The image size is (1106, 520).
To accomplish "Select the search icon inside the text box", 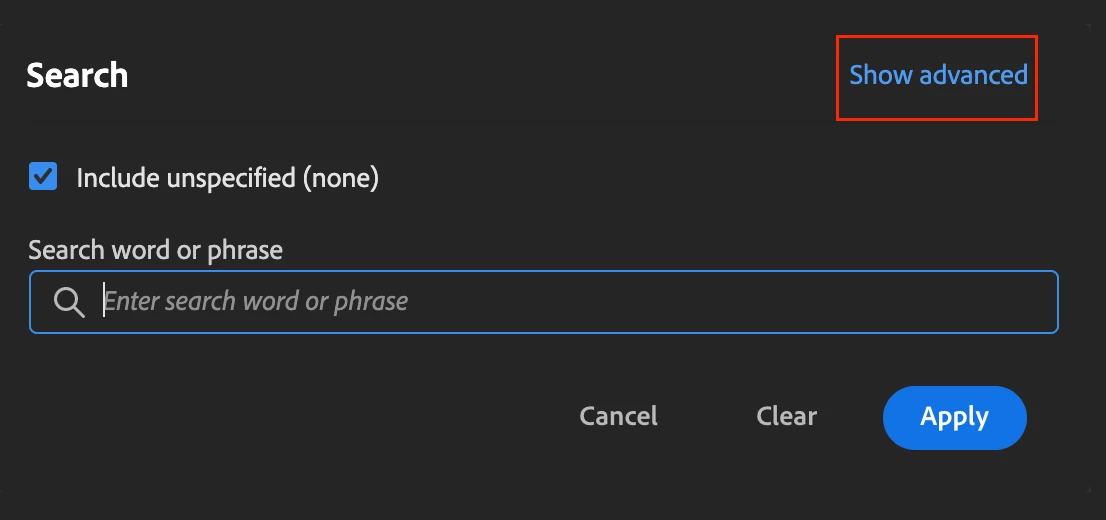I will coord(69,302).
